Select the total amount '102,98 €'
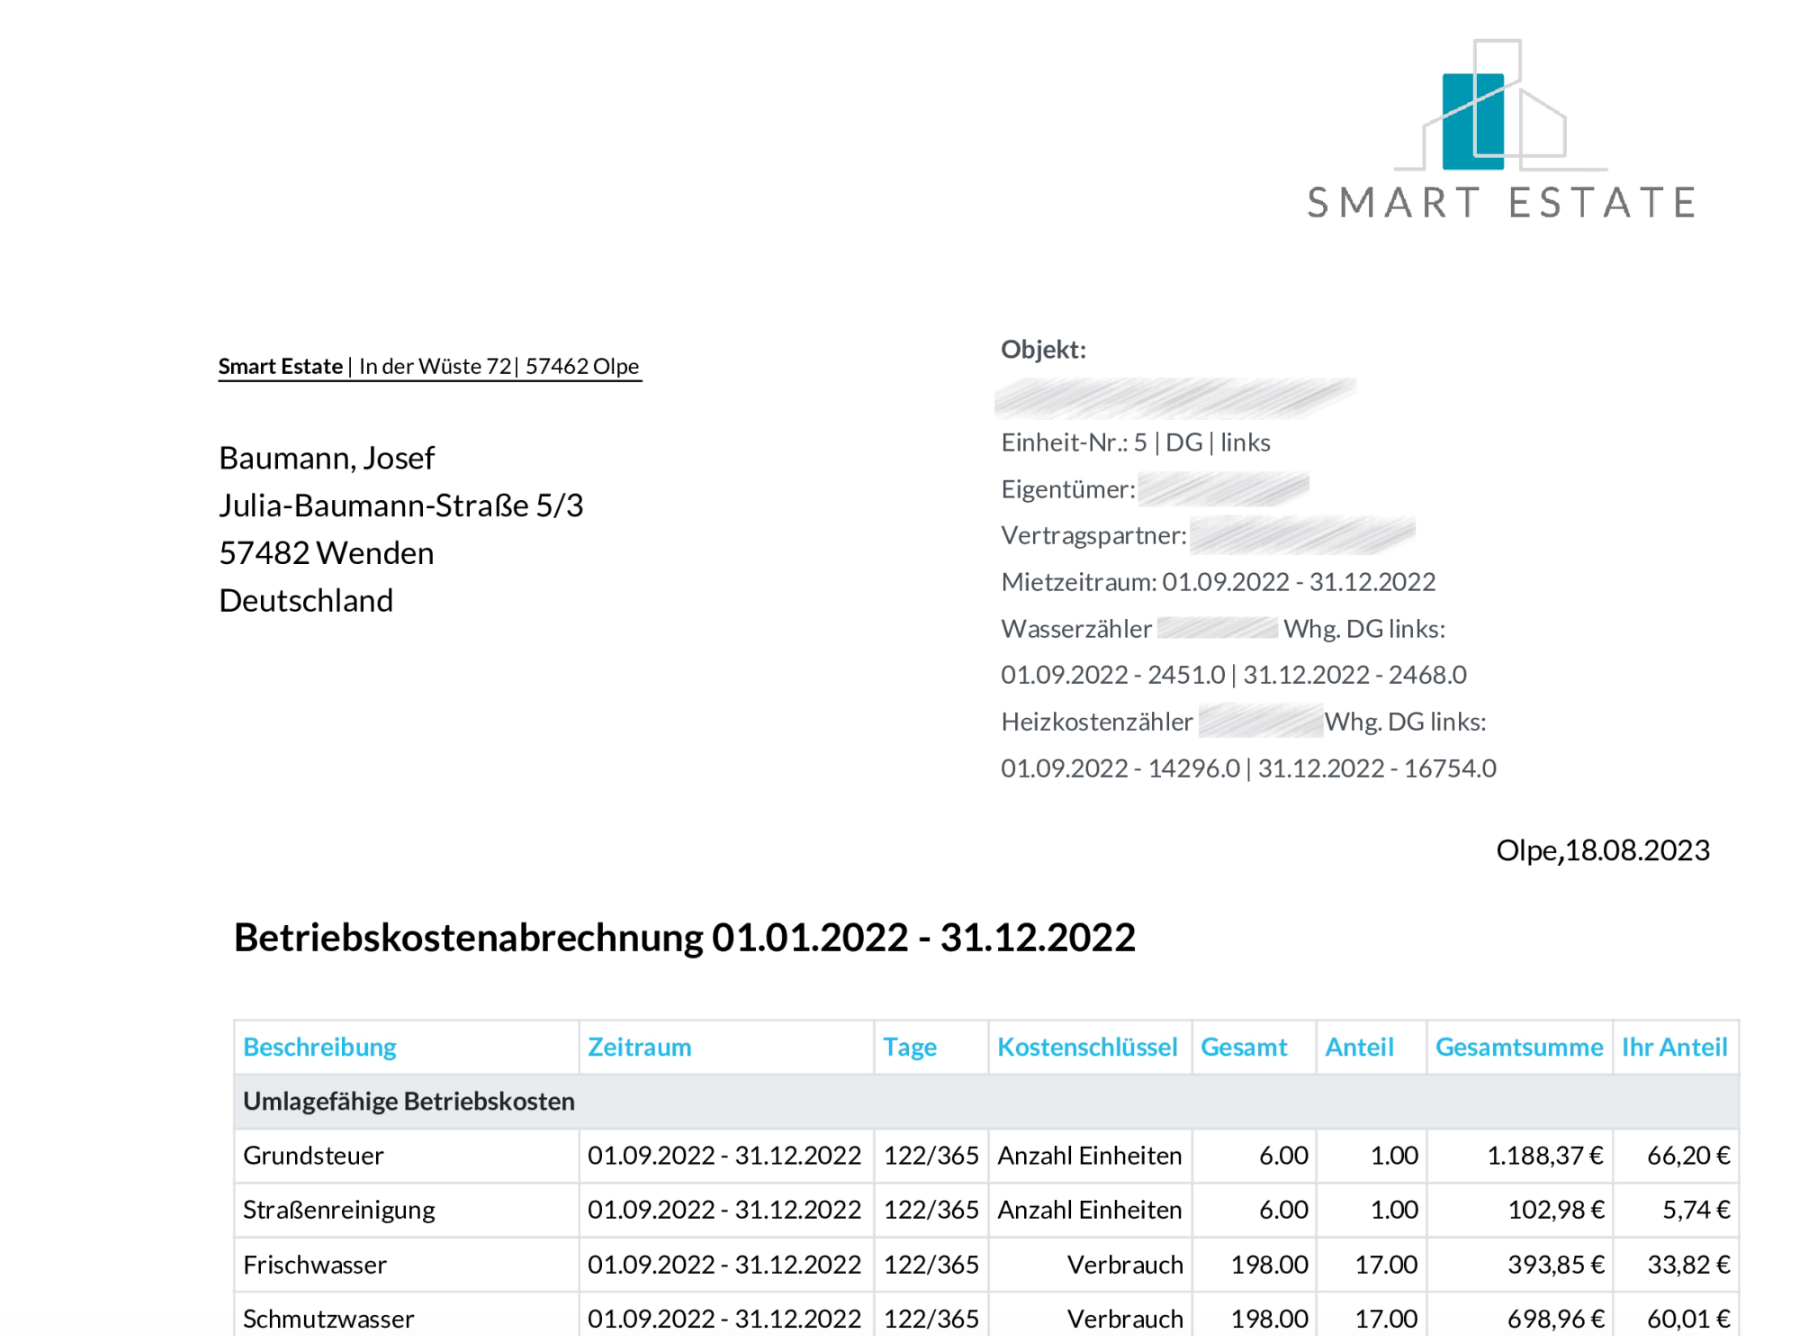The image size is (1800, 1336). point(1556,1210)
